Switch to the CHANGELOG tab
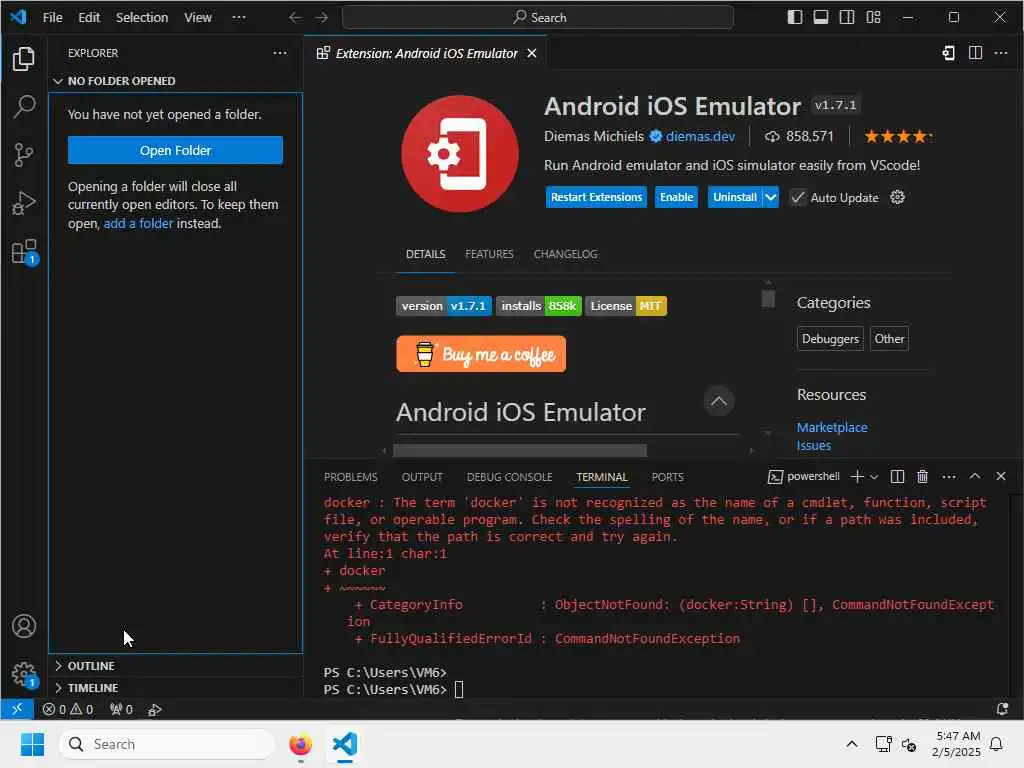 (566, 254)
